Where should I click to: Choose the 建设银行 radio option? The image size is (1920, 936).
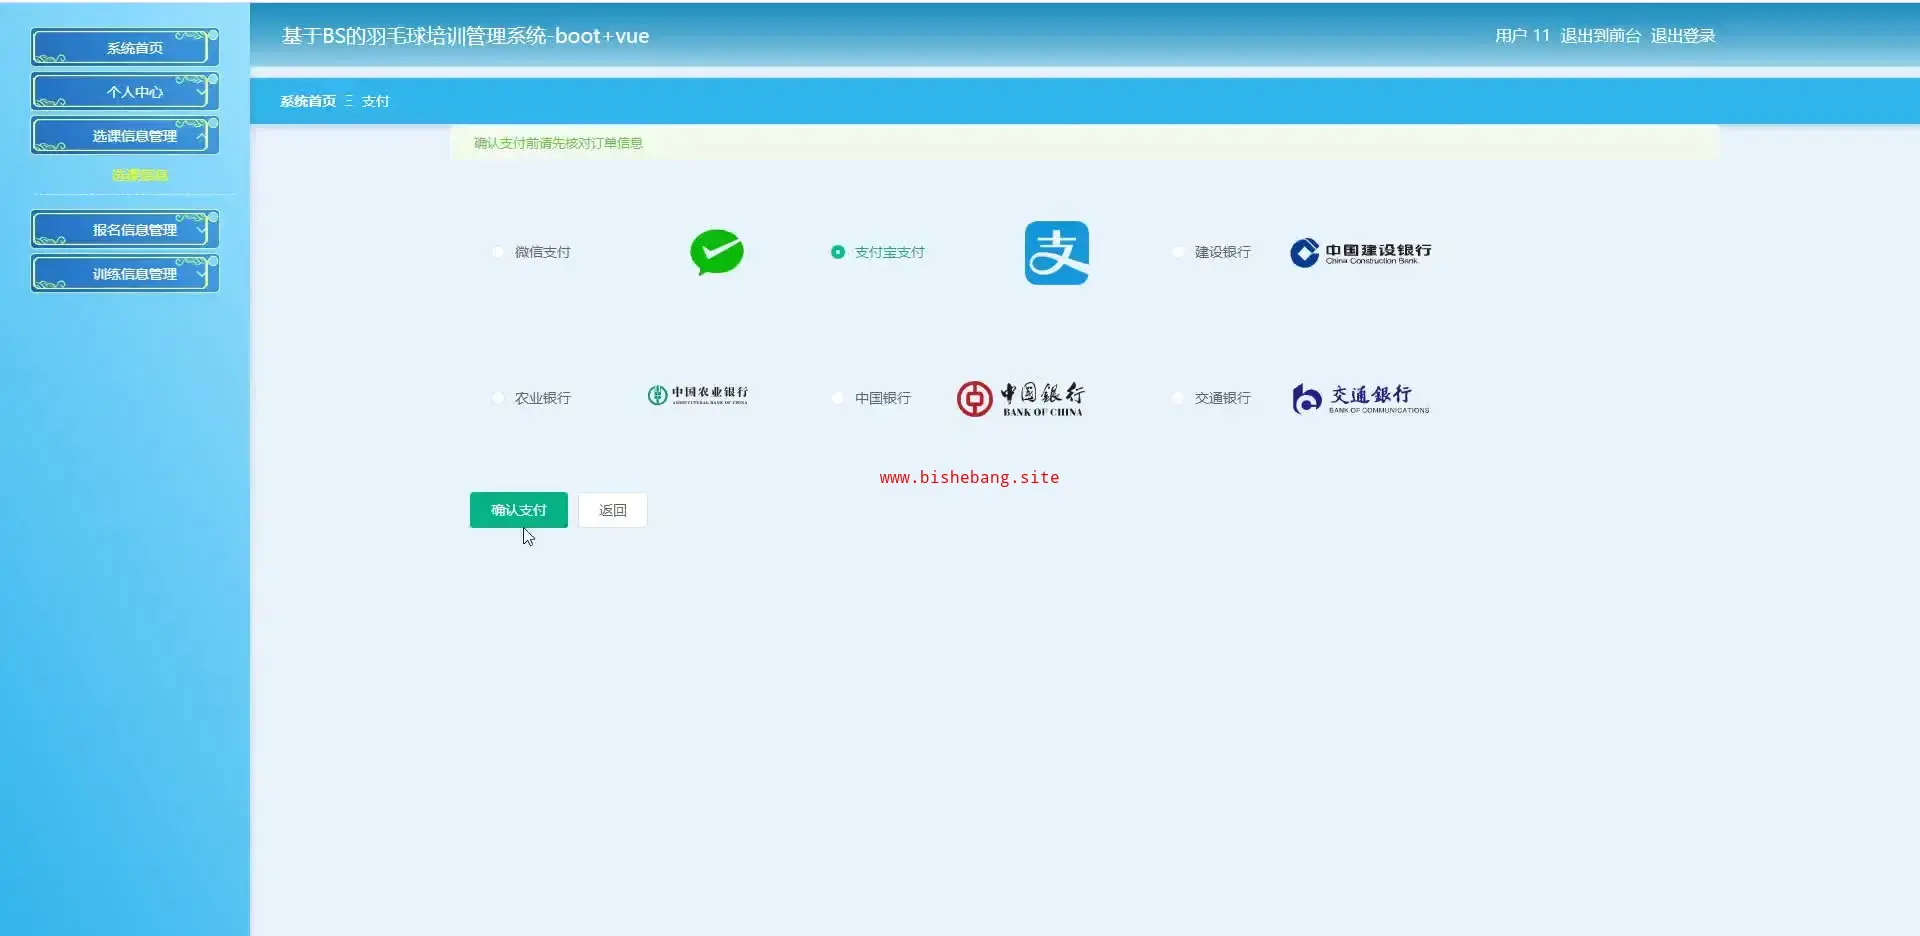tap(1178, 252)
